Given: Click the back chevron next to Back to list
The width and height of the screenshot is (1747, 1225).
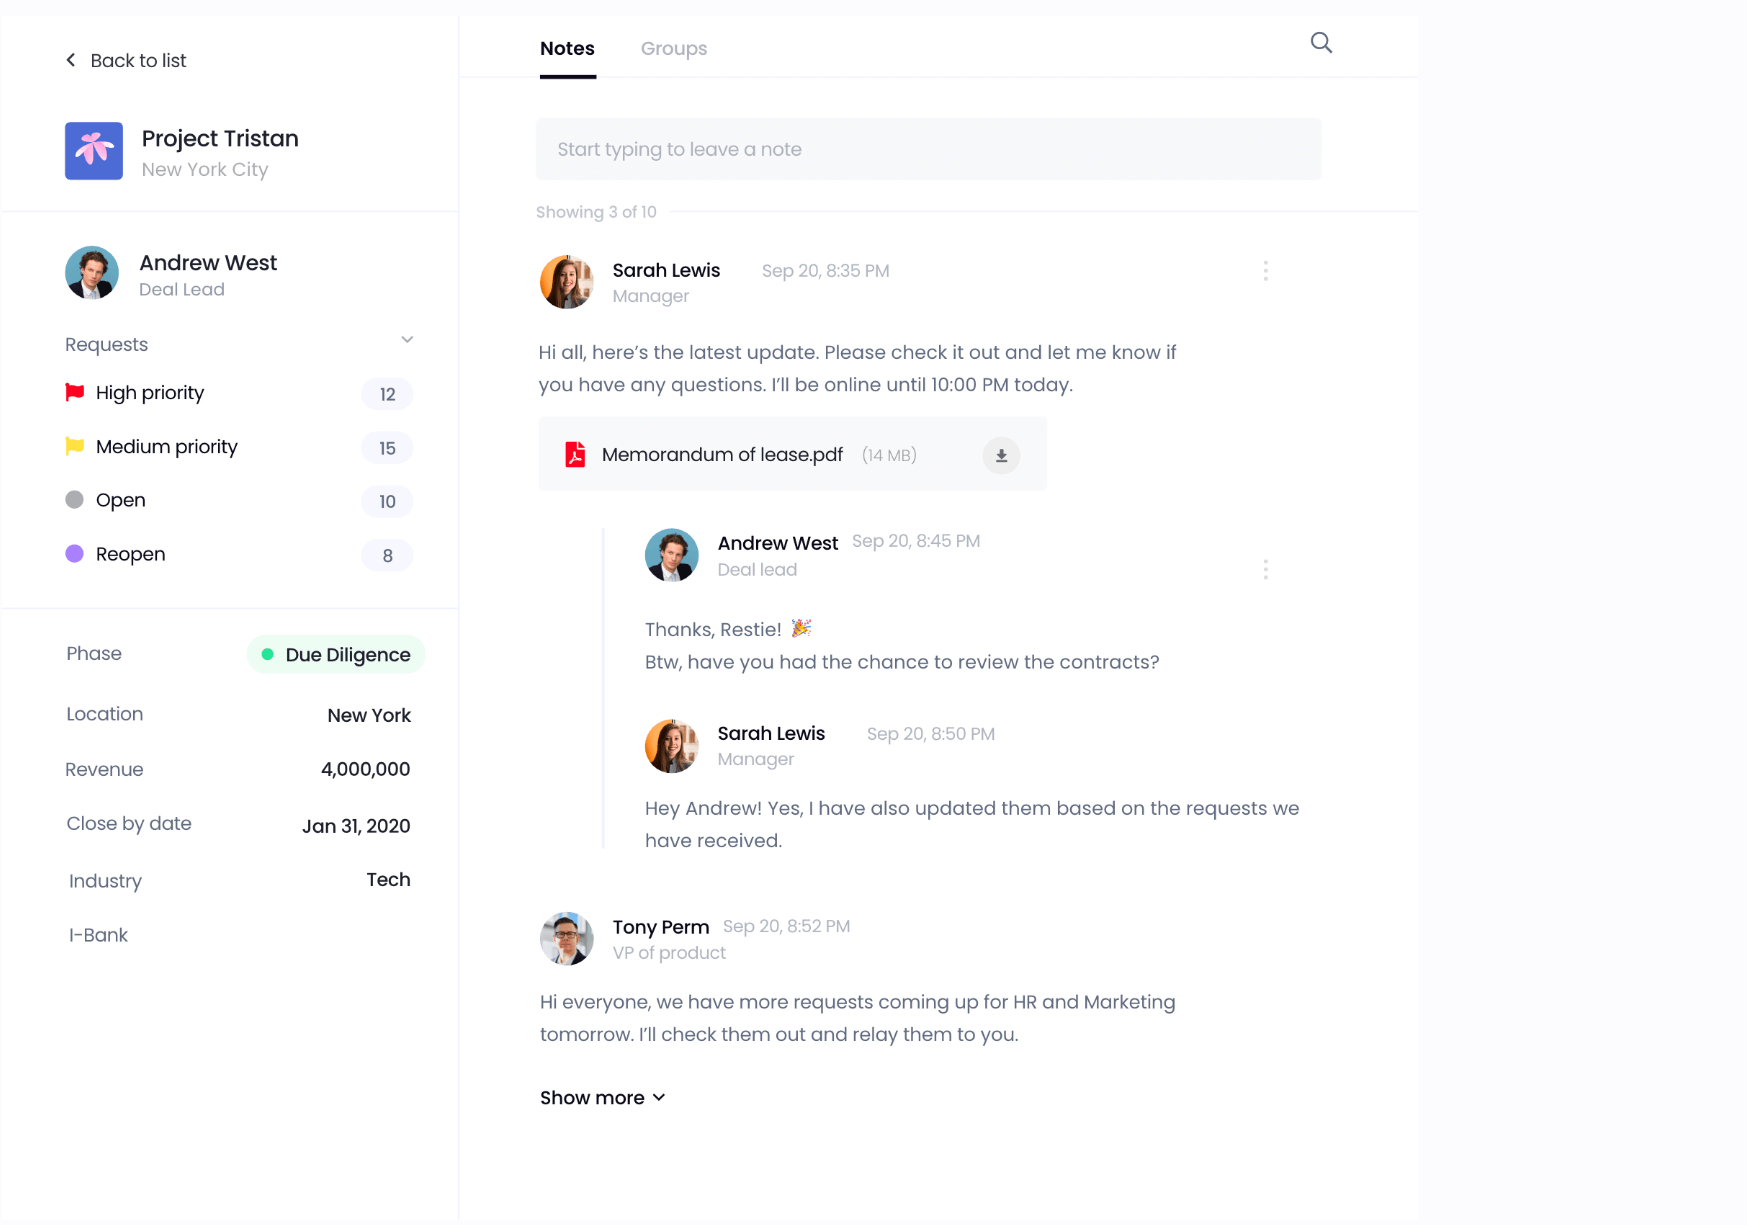Looking at the screenshot, I should point(70,60).
